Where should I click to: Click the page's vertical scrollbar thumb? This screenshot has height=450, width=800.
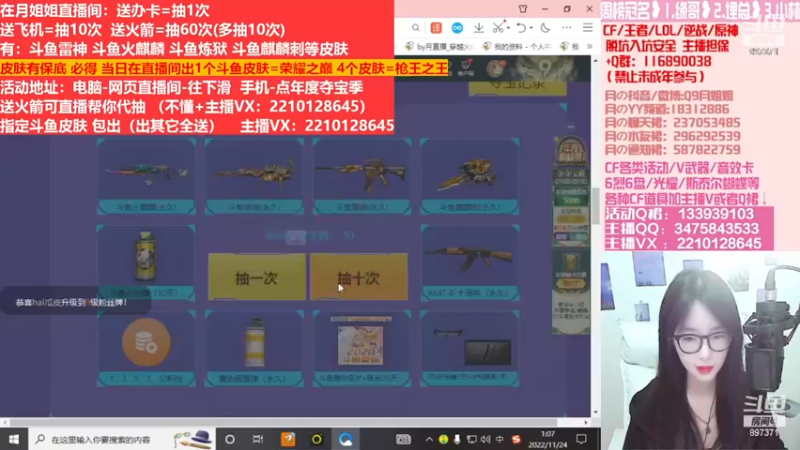coord(595,206)
